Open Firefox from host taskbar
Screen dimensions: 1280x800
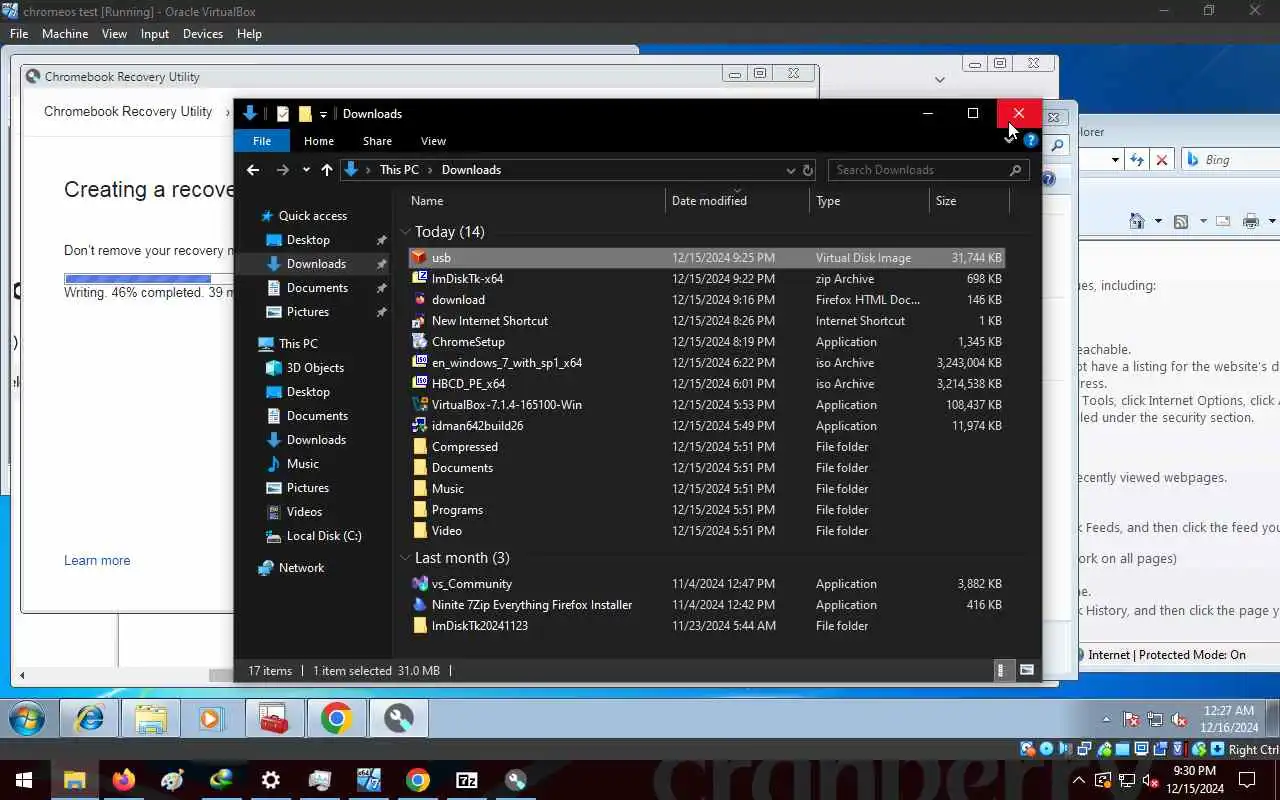pos(124,780)
